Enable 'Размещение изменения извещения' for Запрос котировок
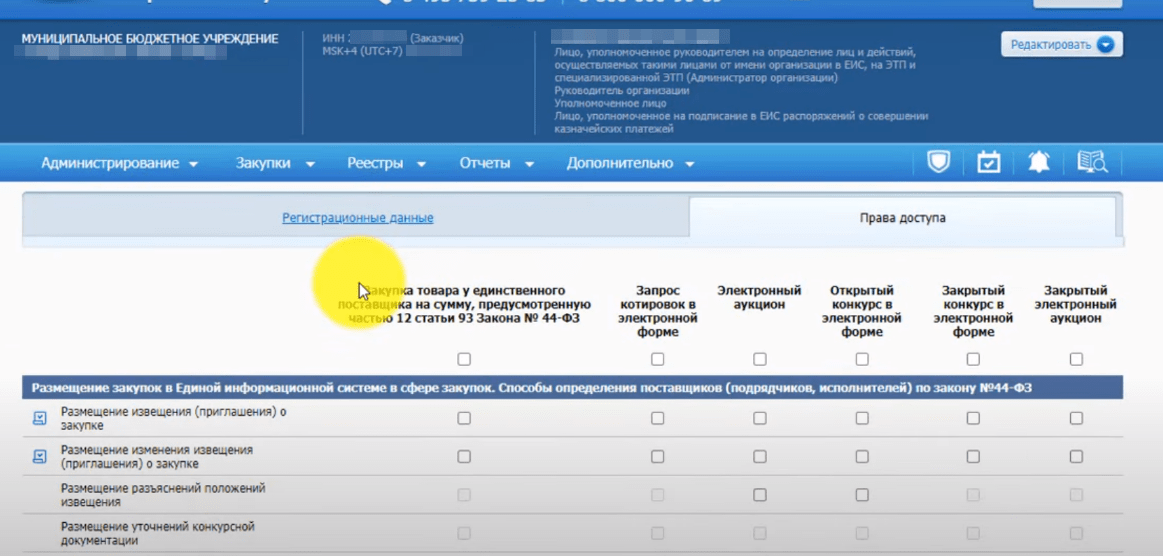The height and width of the screenshot is (556, 1163). (657, 457)
